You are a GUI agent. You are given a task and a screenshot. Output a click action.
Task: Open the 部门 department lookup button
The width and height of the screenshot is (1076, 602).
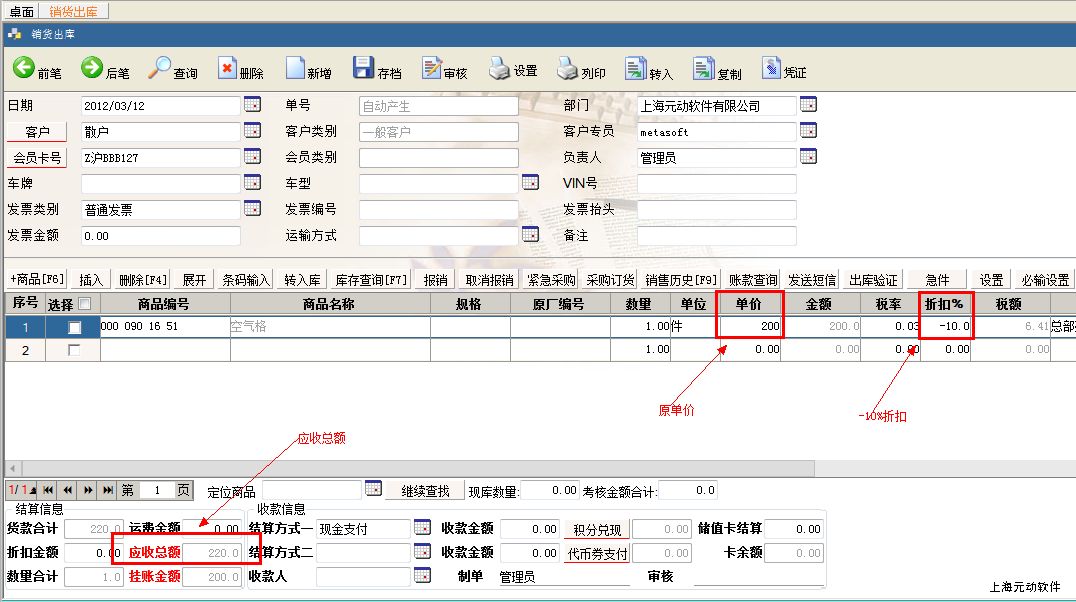pos(808,105)
